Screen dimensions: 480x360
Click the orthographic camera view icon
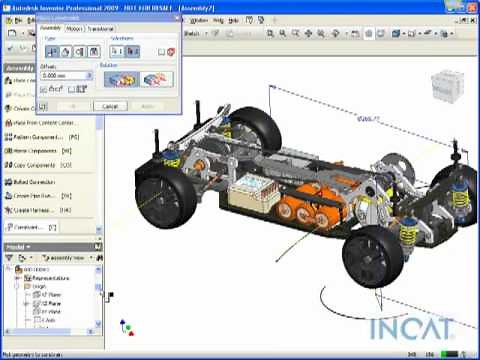click(412, 33)
